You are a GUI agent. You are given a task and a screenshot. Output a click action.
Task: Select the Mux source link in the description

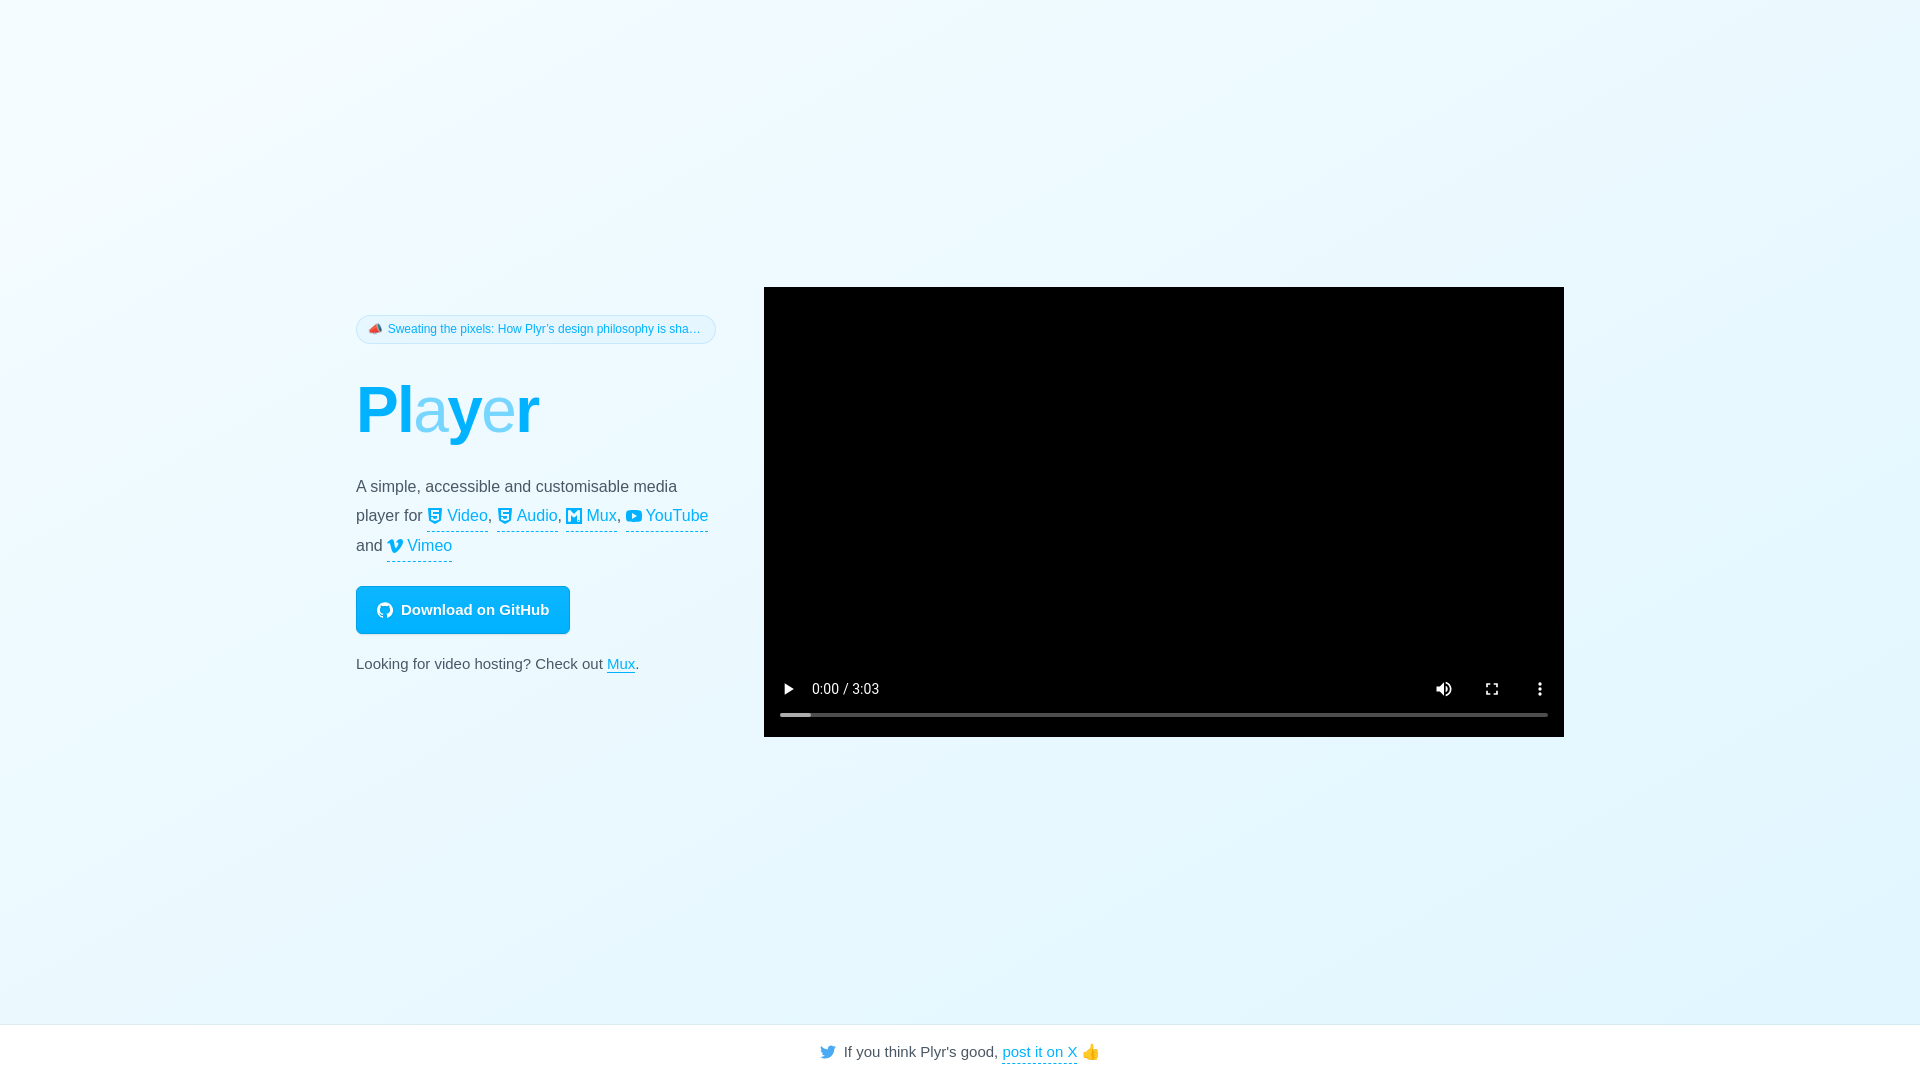click(x=591, y=516)
